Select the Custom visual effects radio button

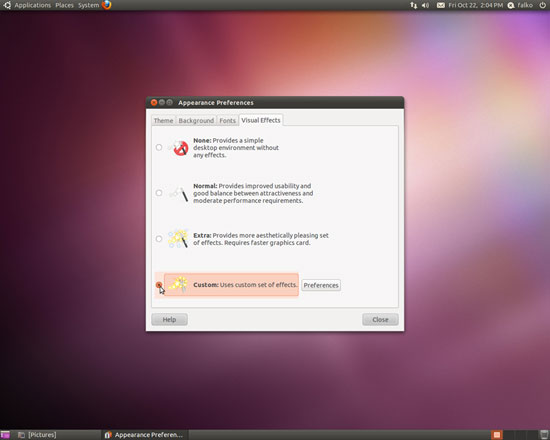pos(159,285)
